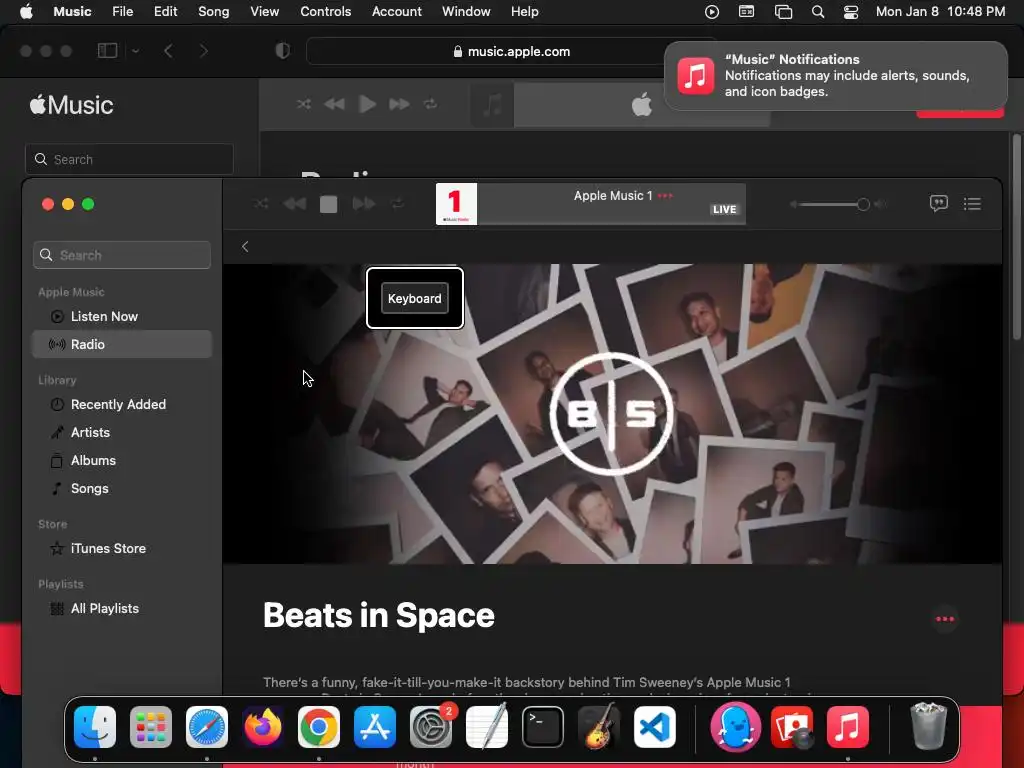Screen dimensions: 1024x768
Task: Stop playback in the Music app
Action: (x=328, y=204)
